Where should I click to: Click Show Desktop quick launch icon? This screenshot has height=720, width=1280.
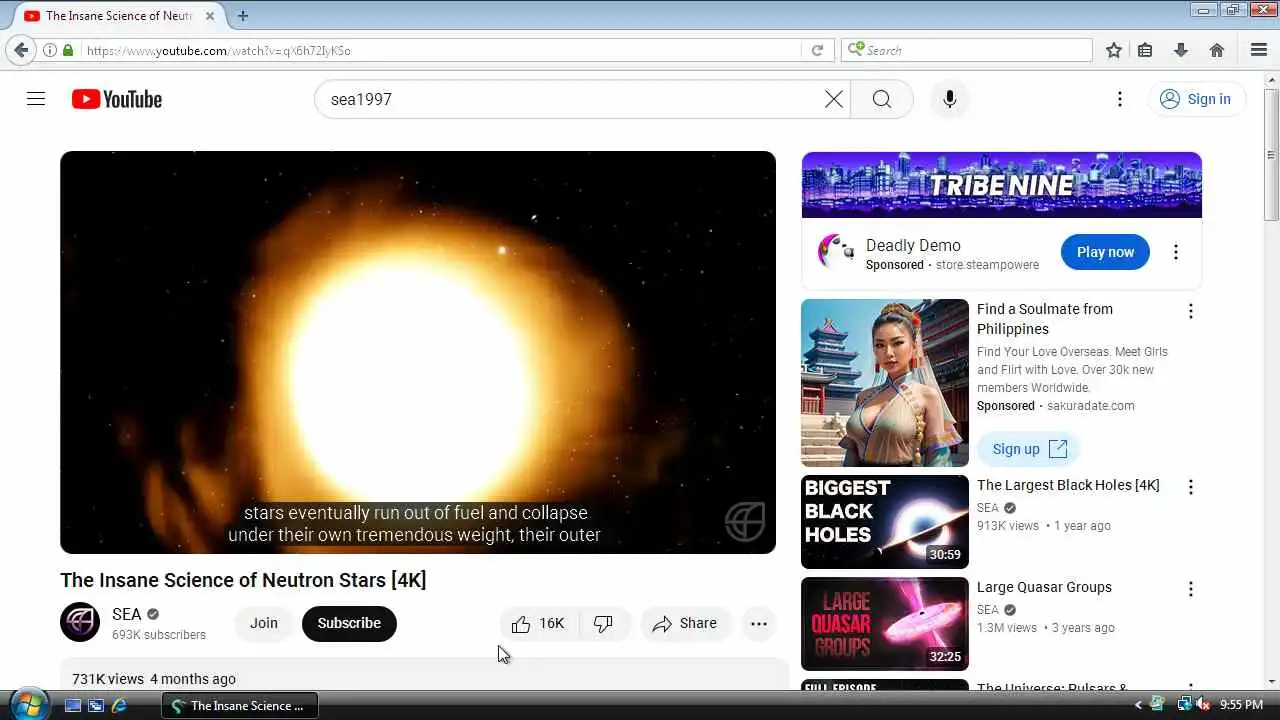click(73, 705)
